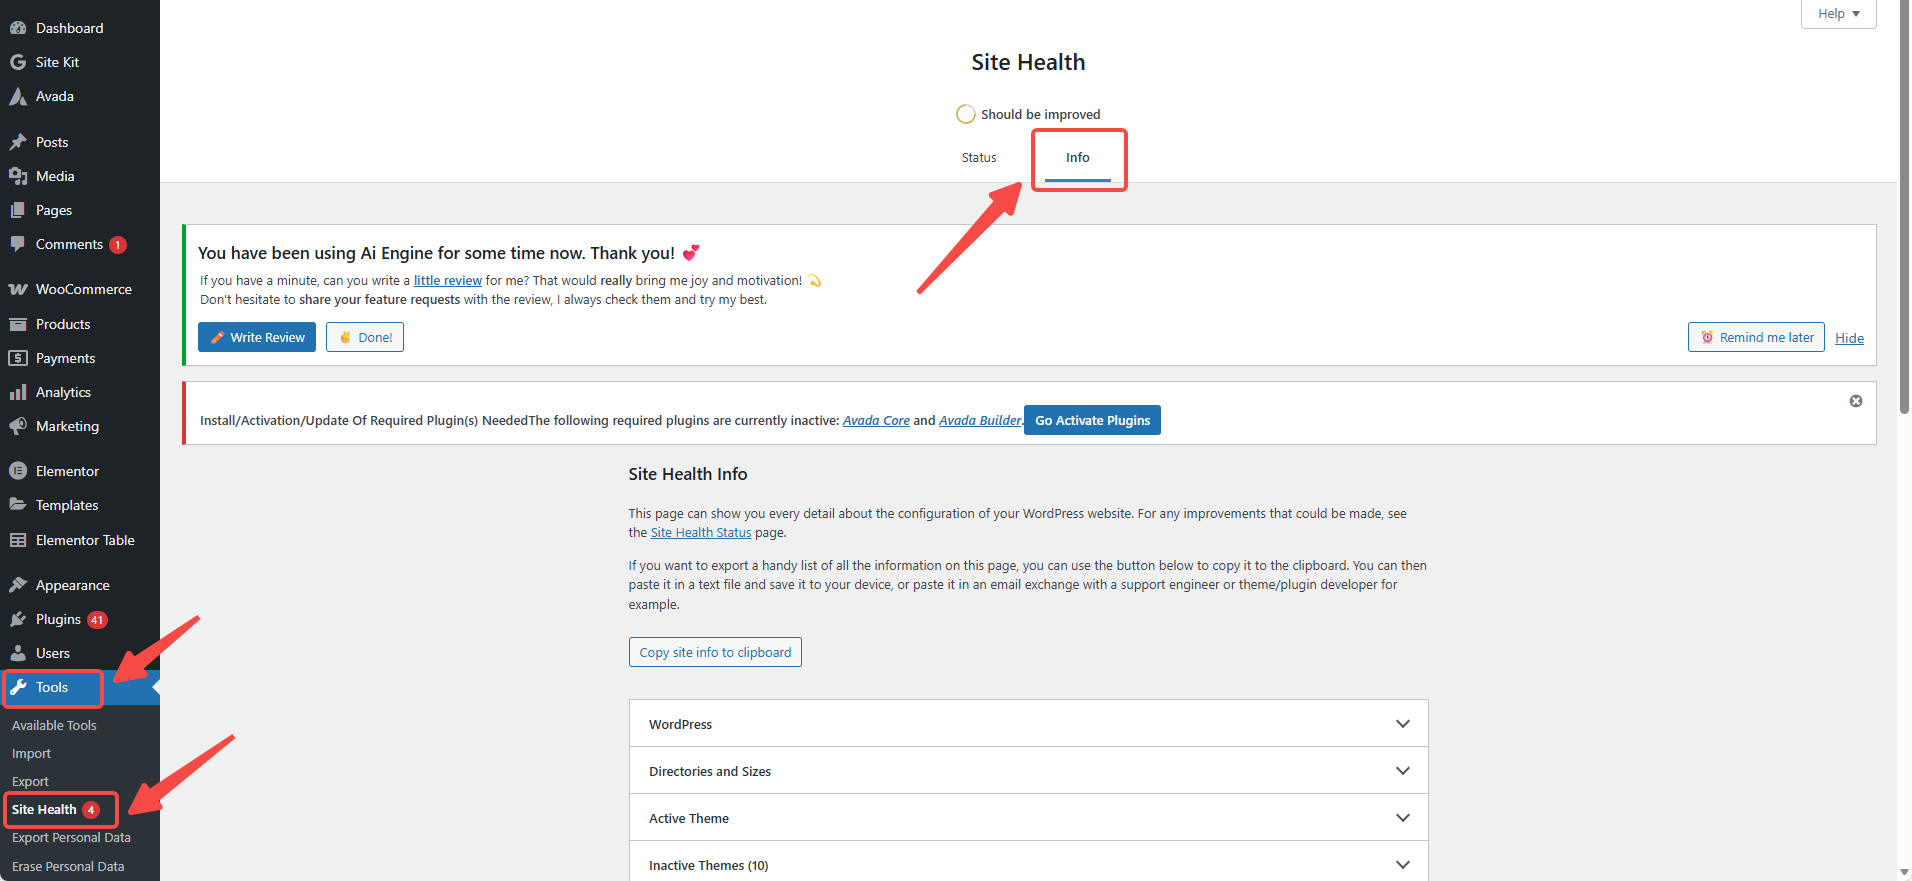
Task: Expand Directories and Sizes section
Action: 1402,771
